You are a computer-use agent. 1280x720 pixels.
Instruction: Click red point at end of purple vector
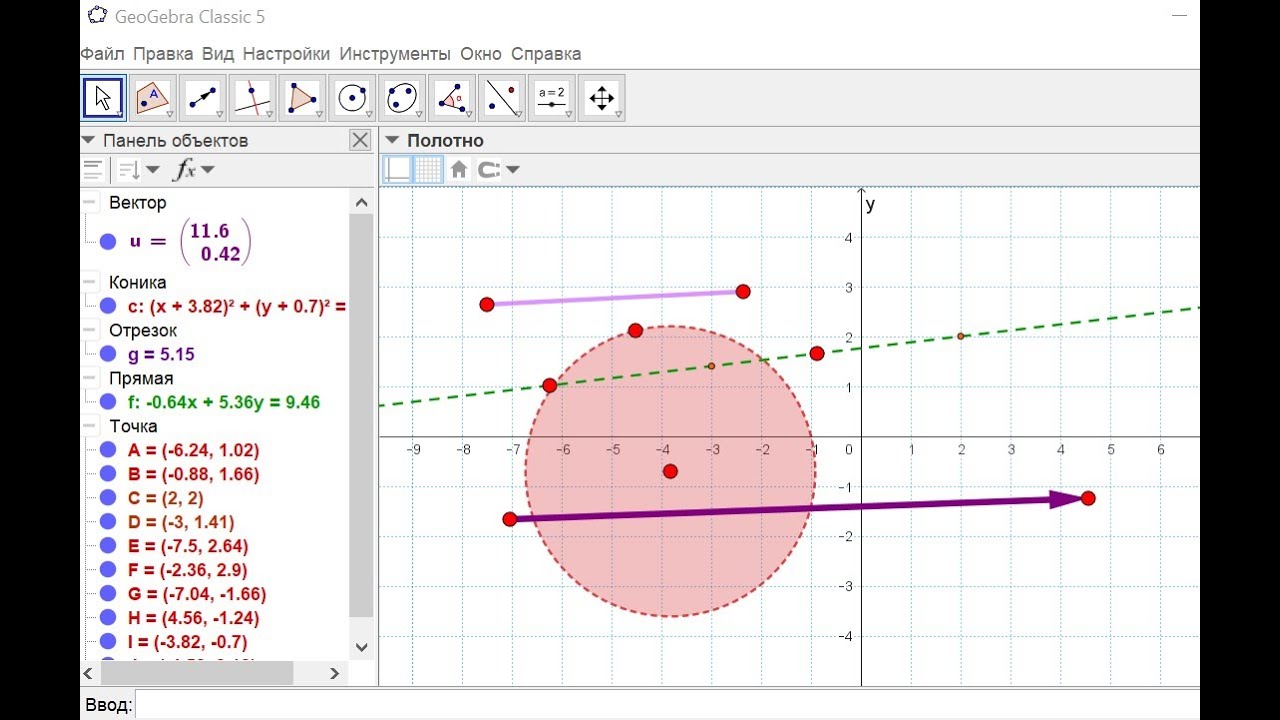tap(1088, 498)
